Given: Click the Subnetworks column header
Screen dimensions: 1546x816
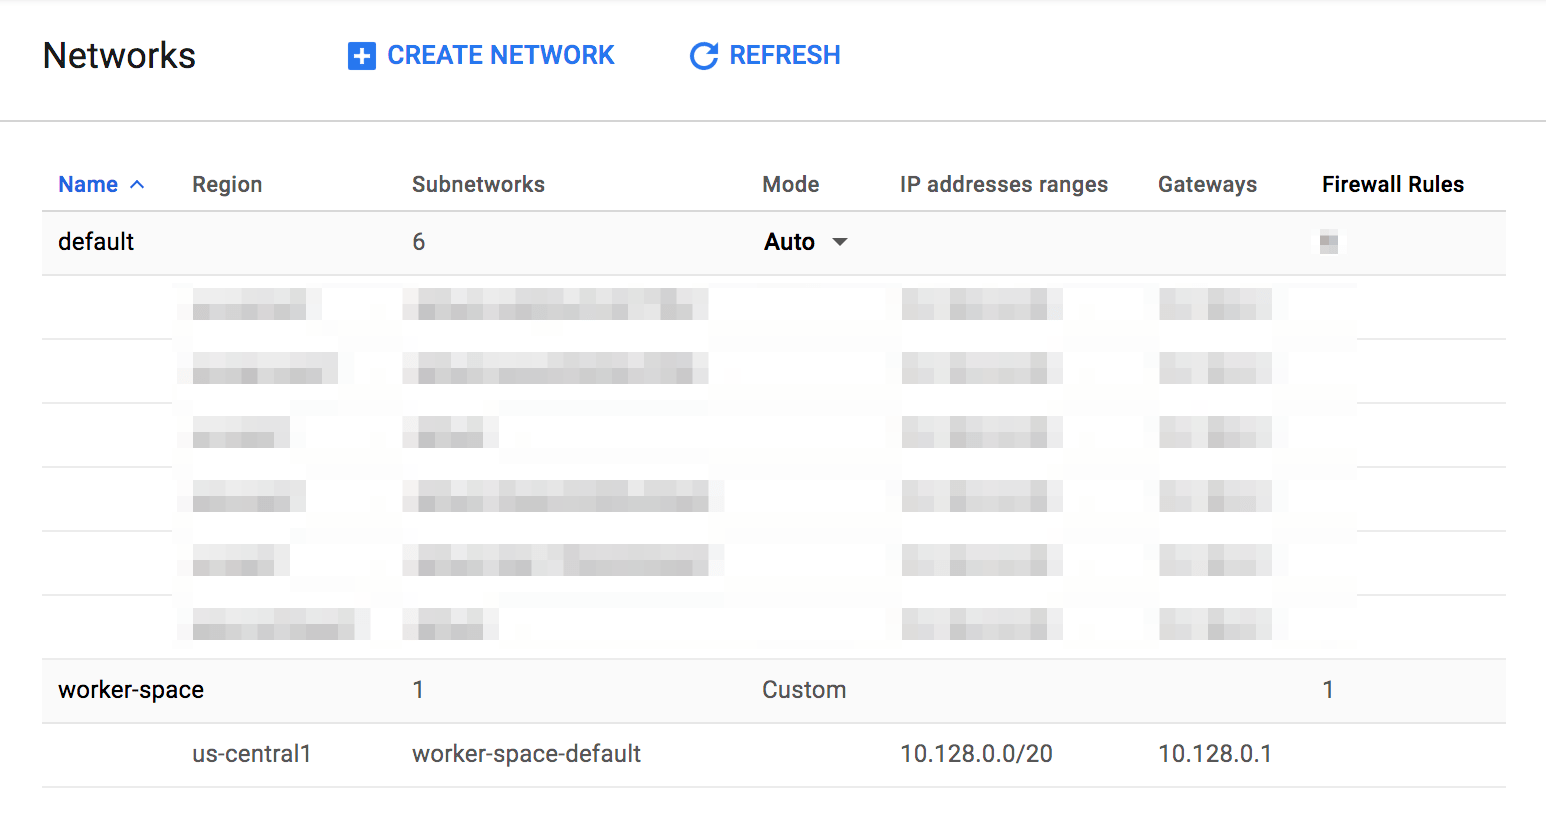Looking at the screenshot, I should (x=478, y=184).
